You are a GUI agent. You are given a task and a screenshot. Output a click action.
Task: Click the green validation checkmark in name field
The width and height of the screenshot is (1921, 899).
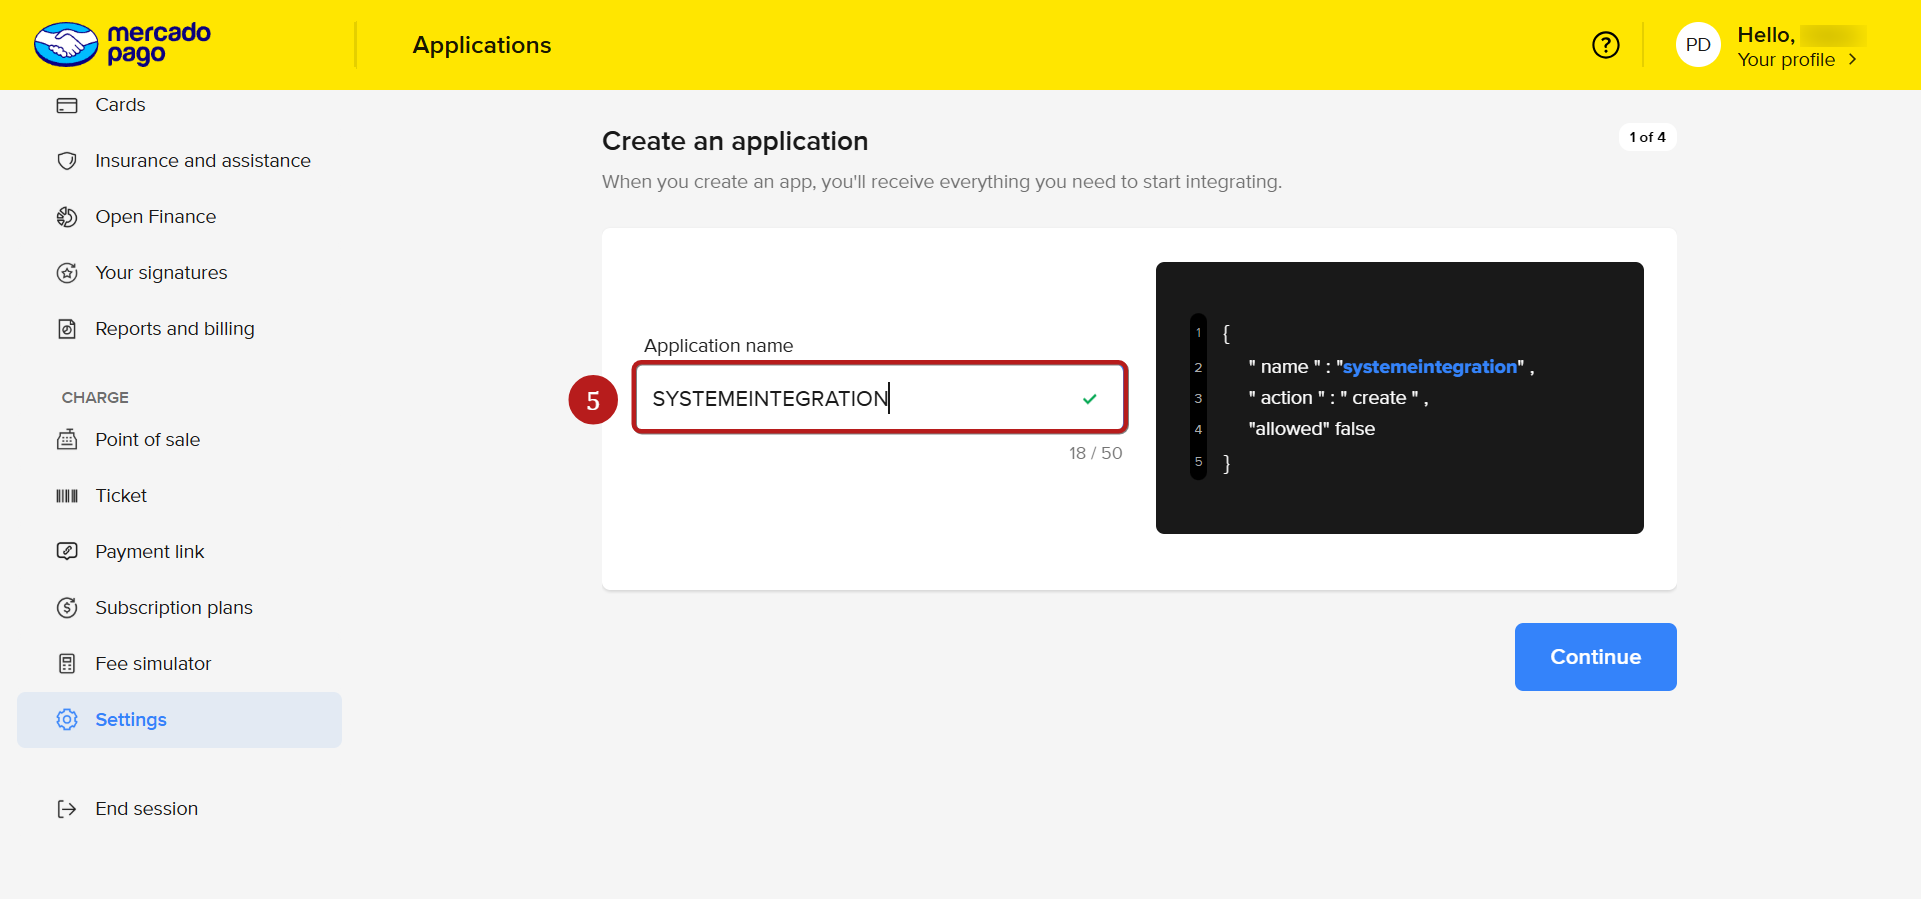[x=1090, y=399]
